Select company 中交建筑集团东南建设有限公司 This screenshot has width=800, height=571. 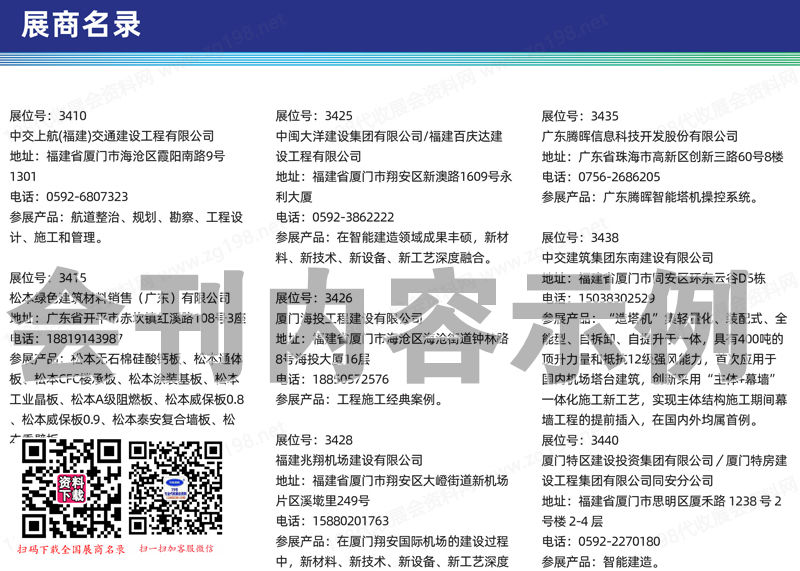click(628, 258)
